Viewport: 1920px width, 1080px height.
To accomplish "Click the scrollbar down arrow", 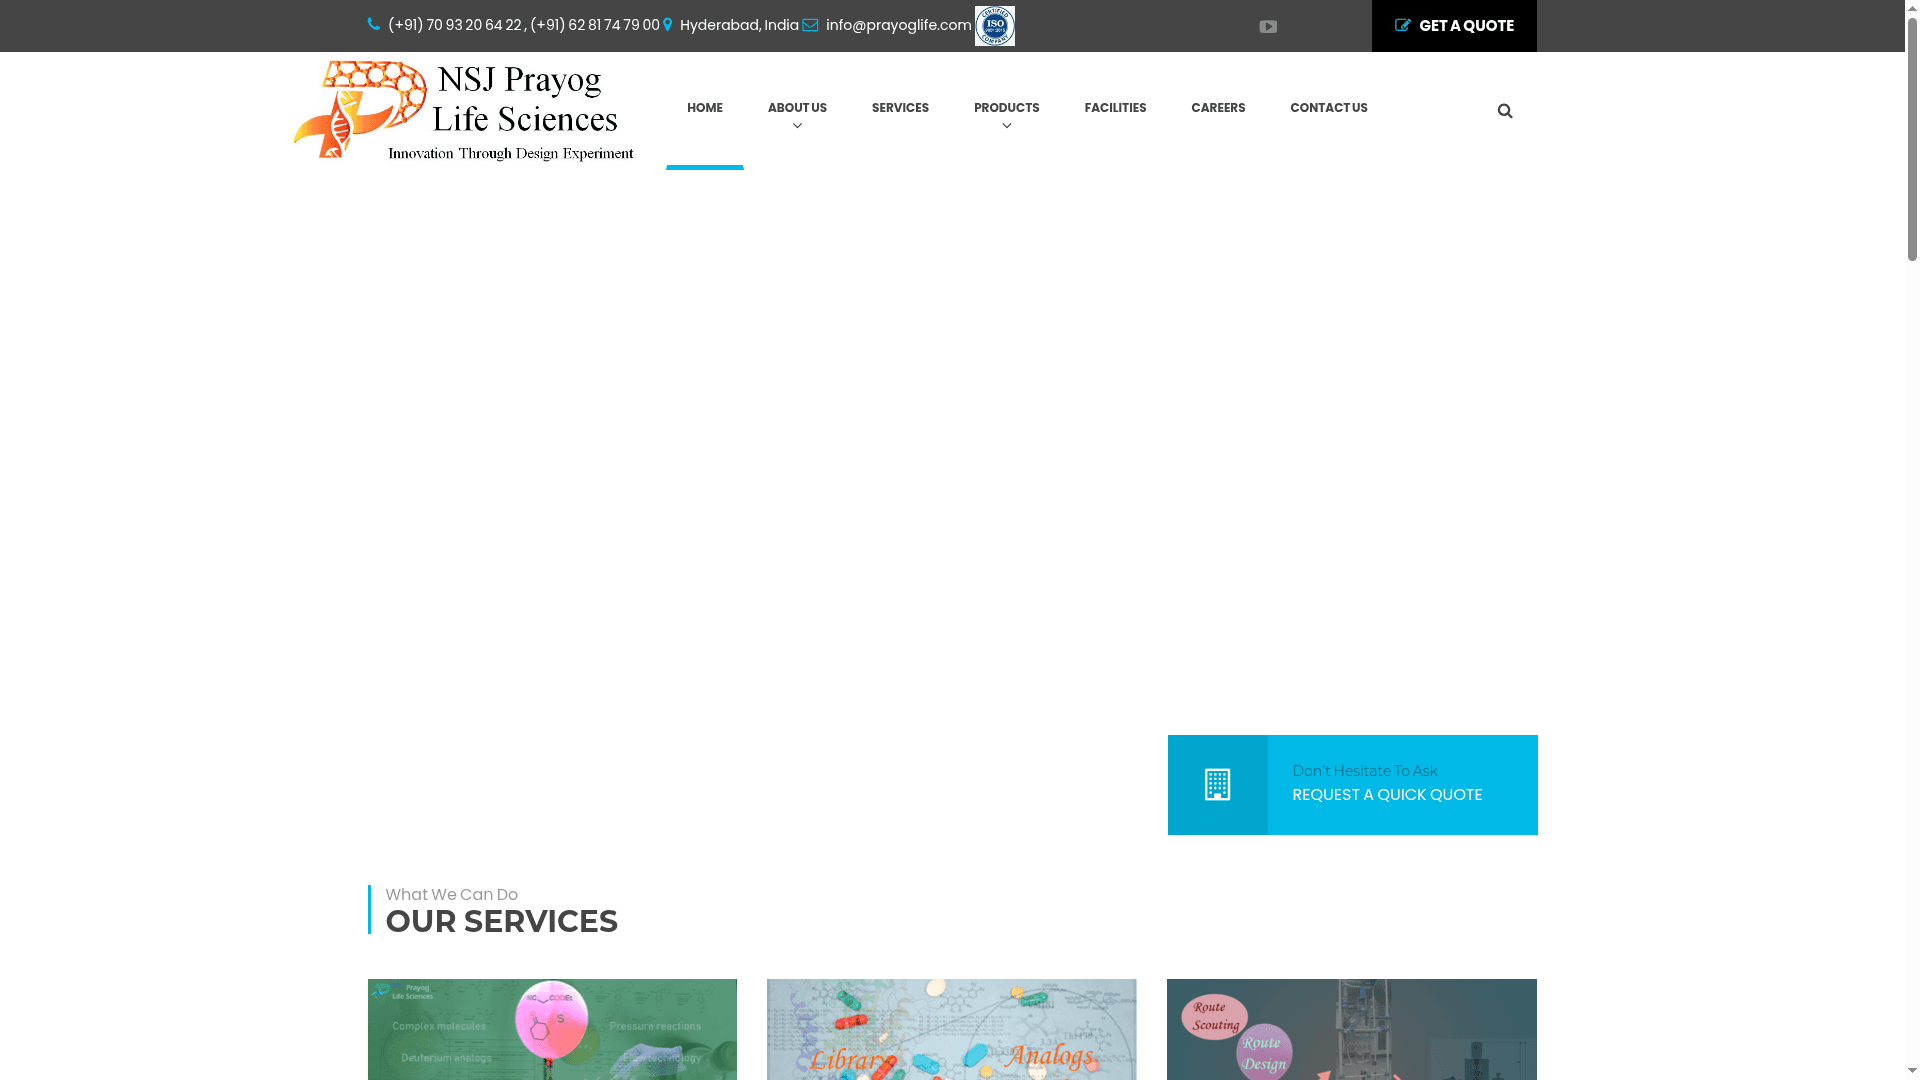I will coord(1911,1069).
